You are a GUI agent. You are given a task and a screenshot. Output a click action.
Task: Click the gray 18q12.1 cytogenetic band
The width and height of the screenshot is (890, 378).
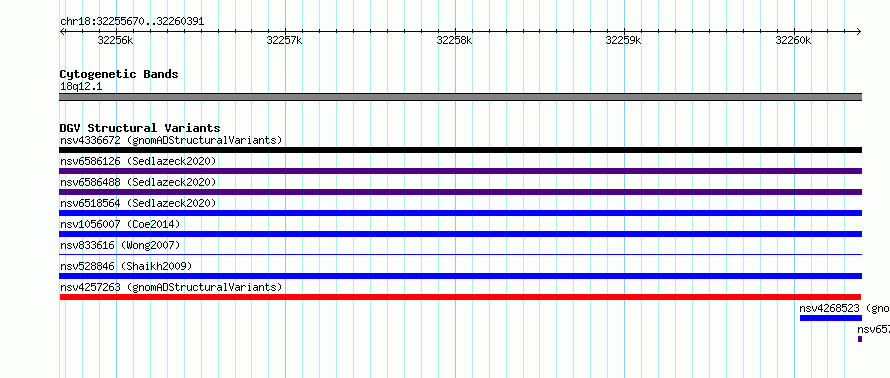(x=460, y=97)
